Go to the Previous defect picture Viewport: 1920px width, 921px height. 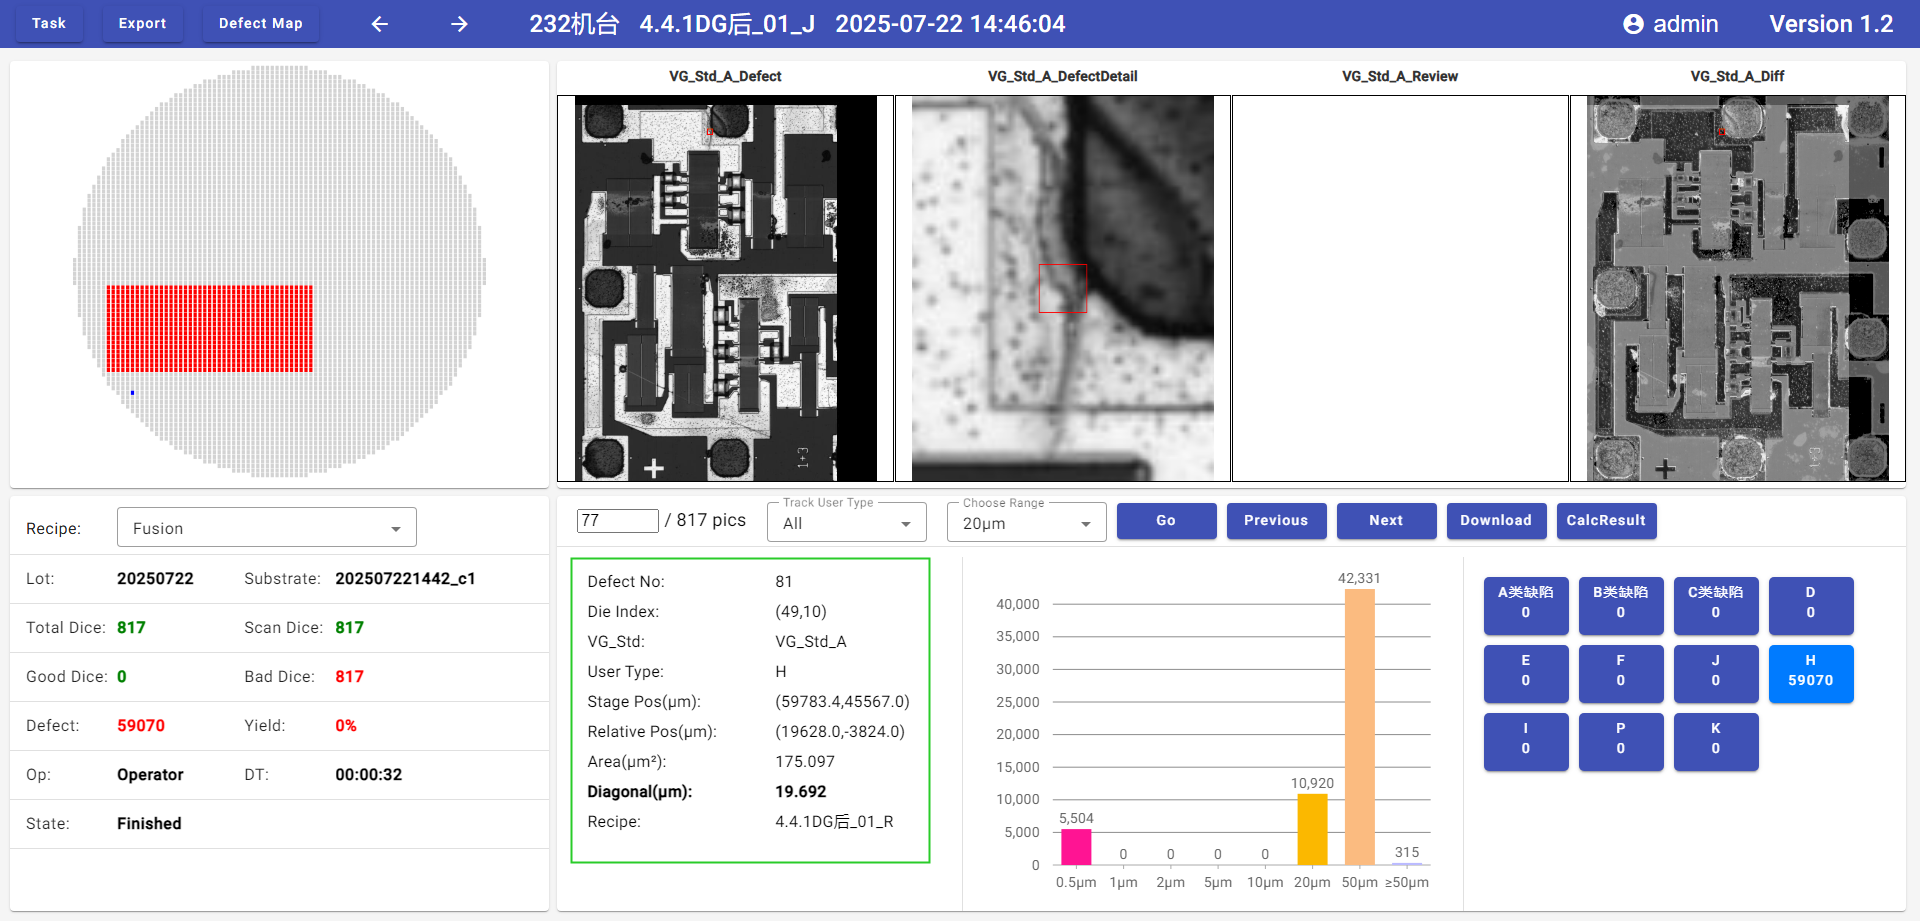tap(1276, 520)
